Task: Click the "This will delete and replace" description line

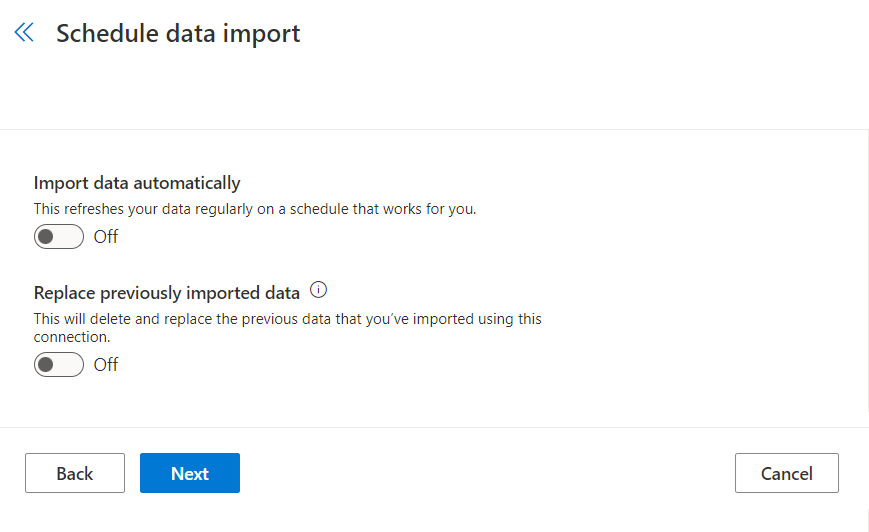Action: click(x=288, y=319)
